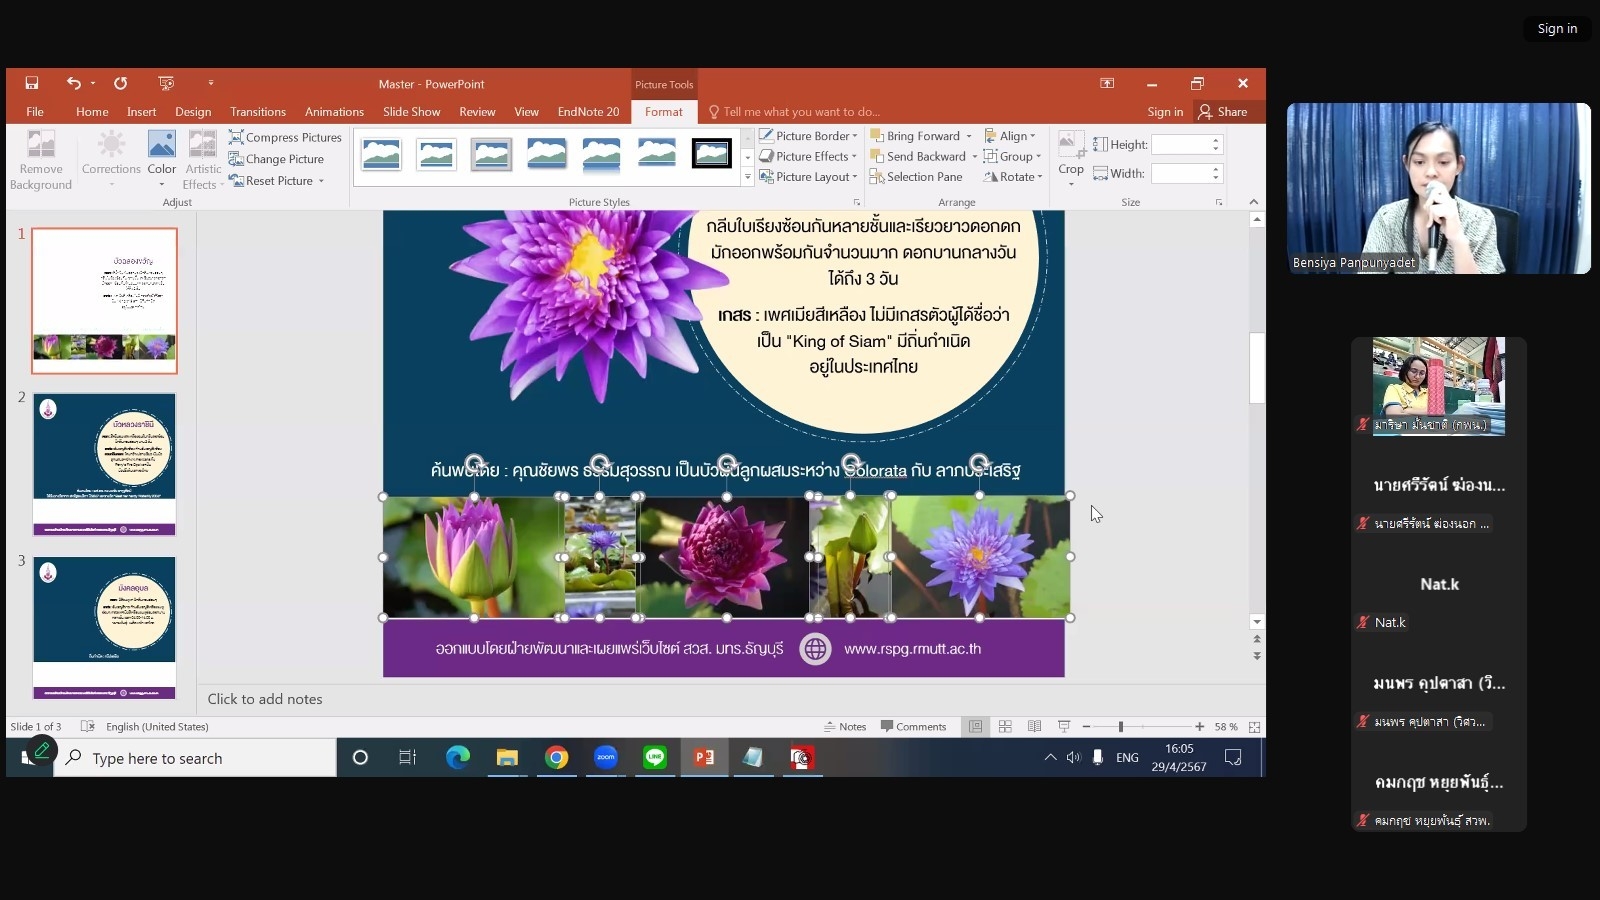Screen dimensions: 1600x900
Task: Click to add notes area
Action: 265,699
